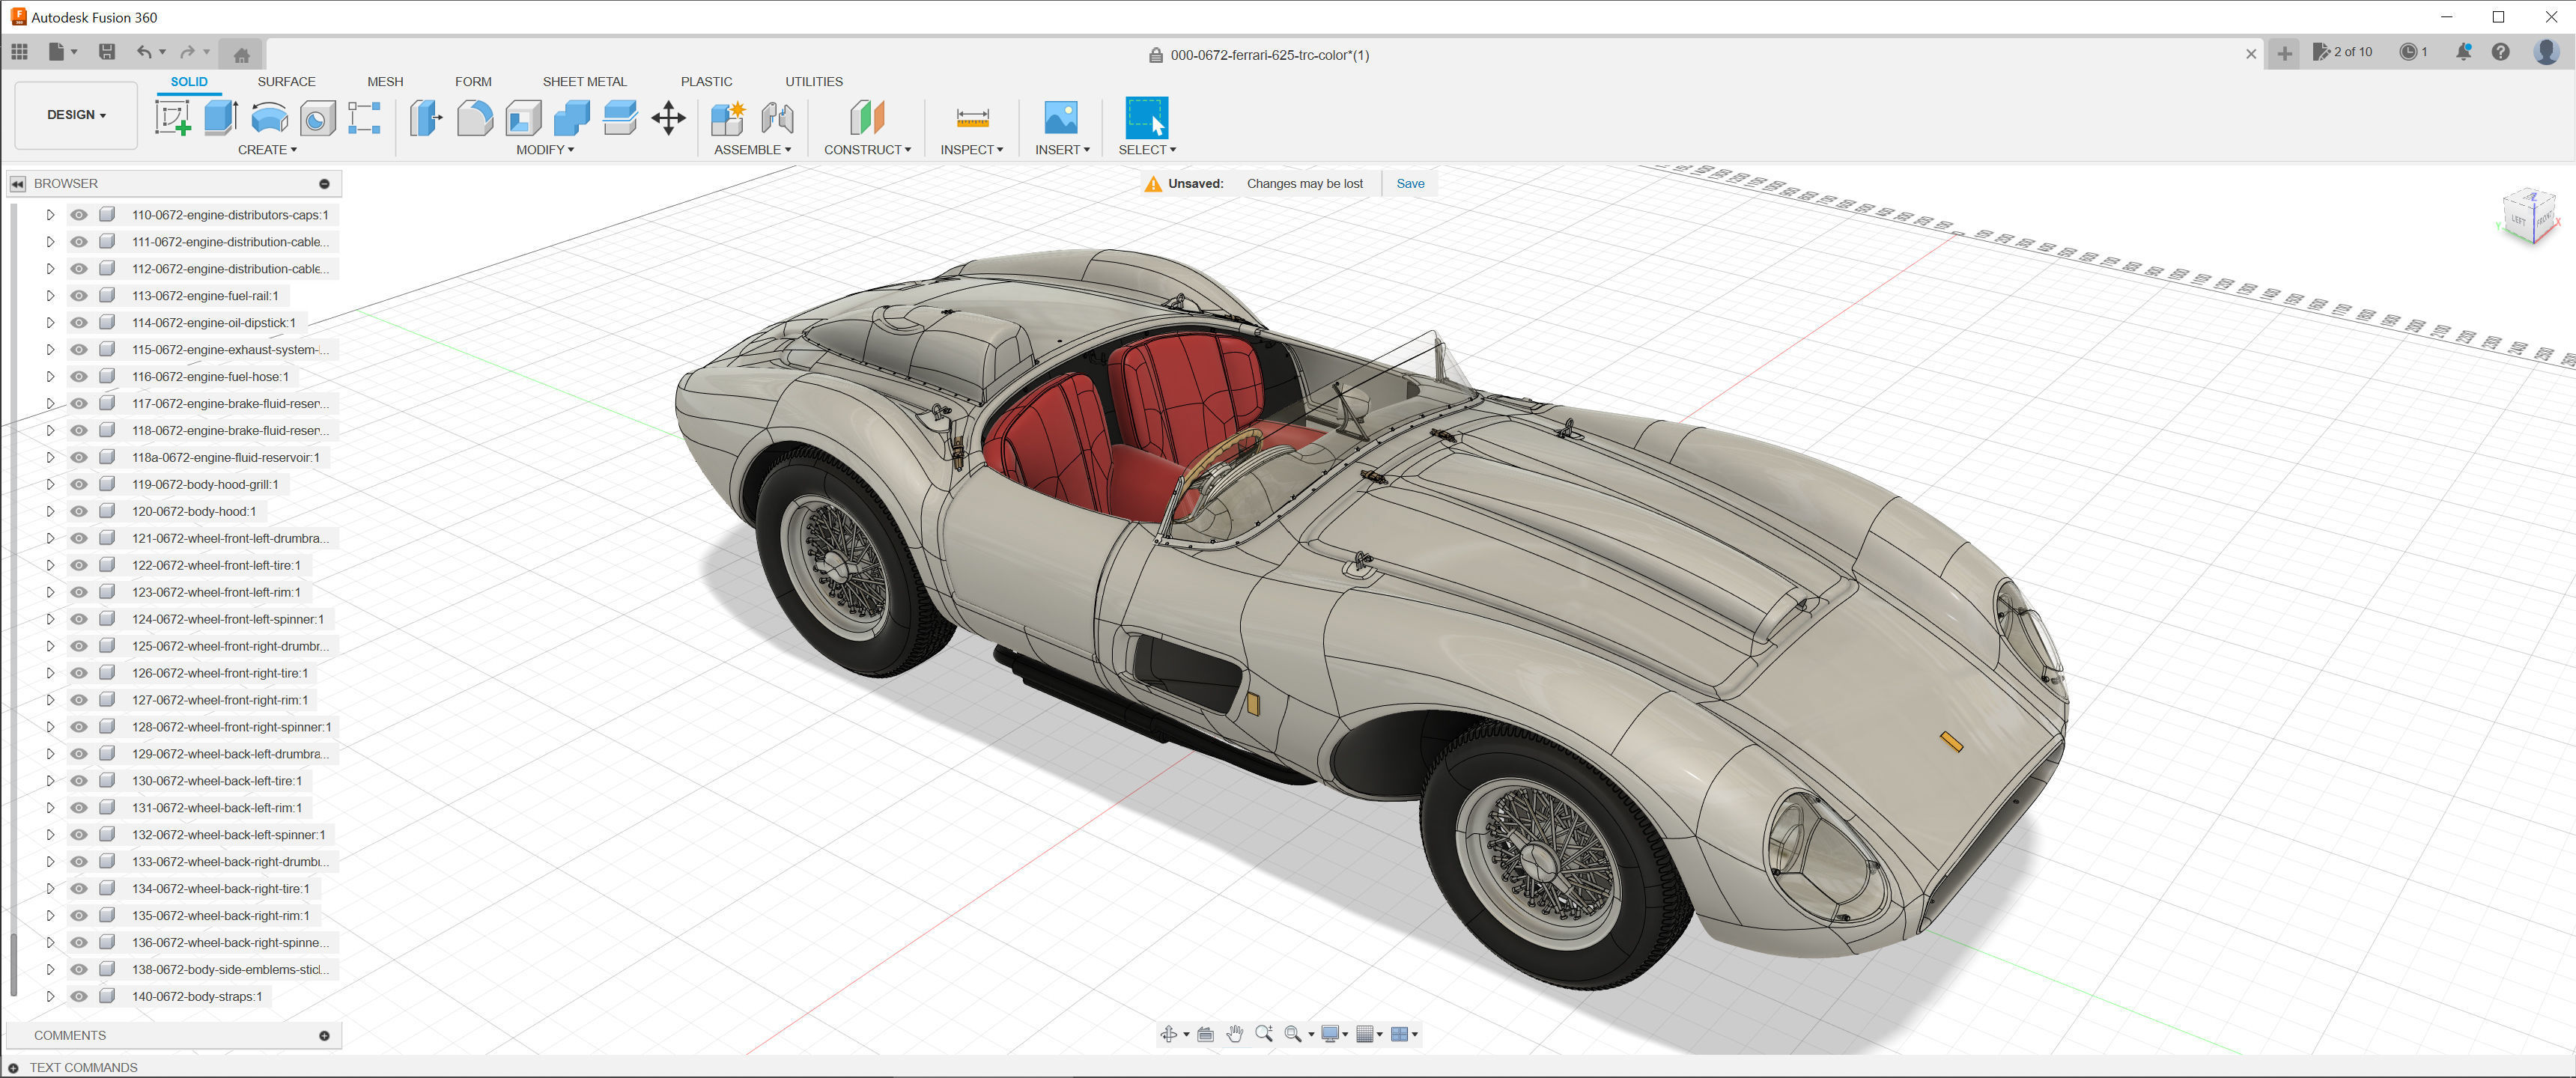The width and height of the screenshot is (2576, 1078).
Task: Hide the 120-0672-body-hood component
Action: click(x=79, y=511)
